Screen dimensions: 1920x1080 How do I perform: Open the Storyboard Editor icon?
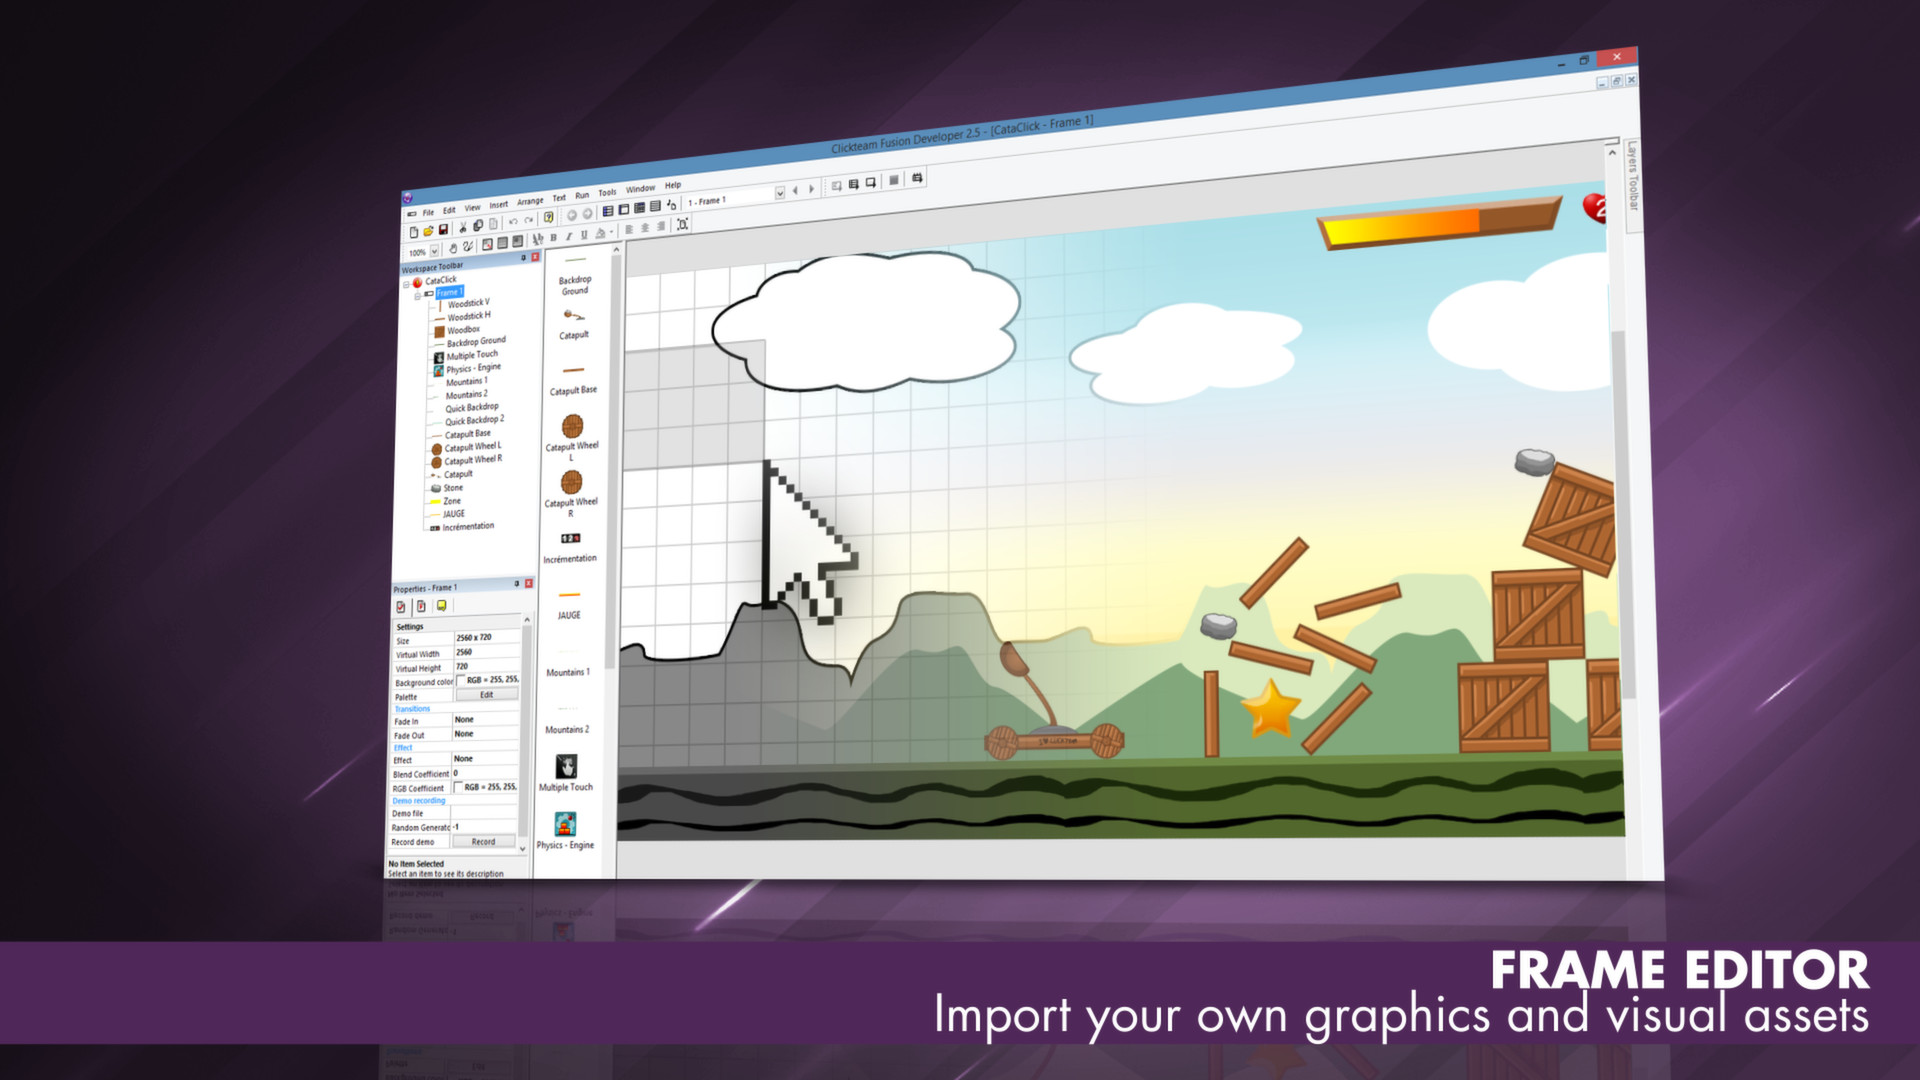606,209
